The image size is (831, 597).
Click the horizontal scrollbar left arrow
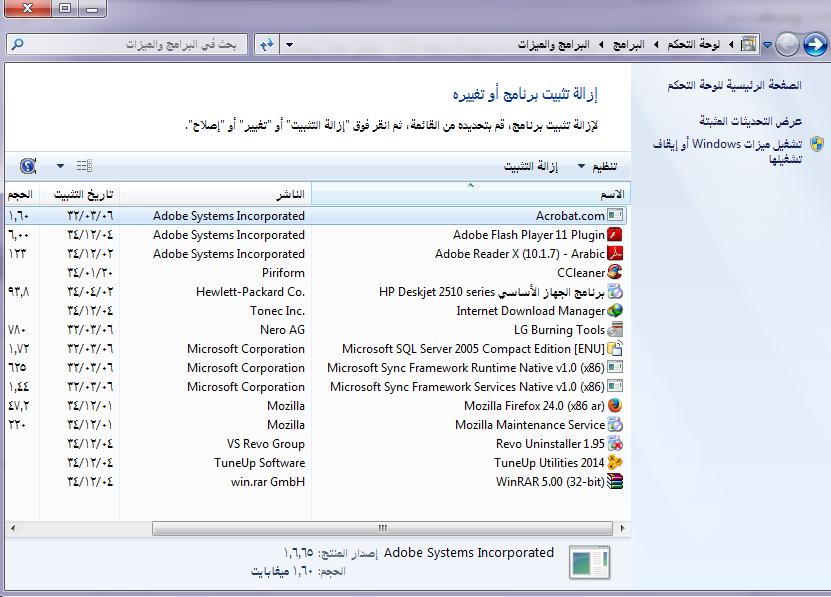[13, 528]
